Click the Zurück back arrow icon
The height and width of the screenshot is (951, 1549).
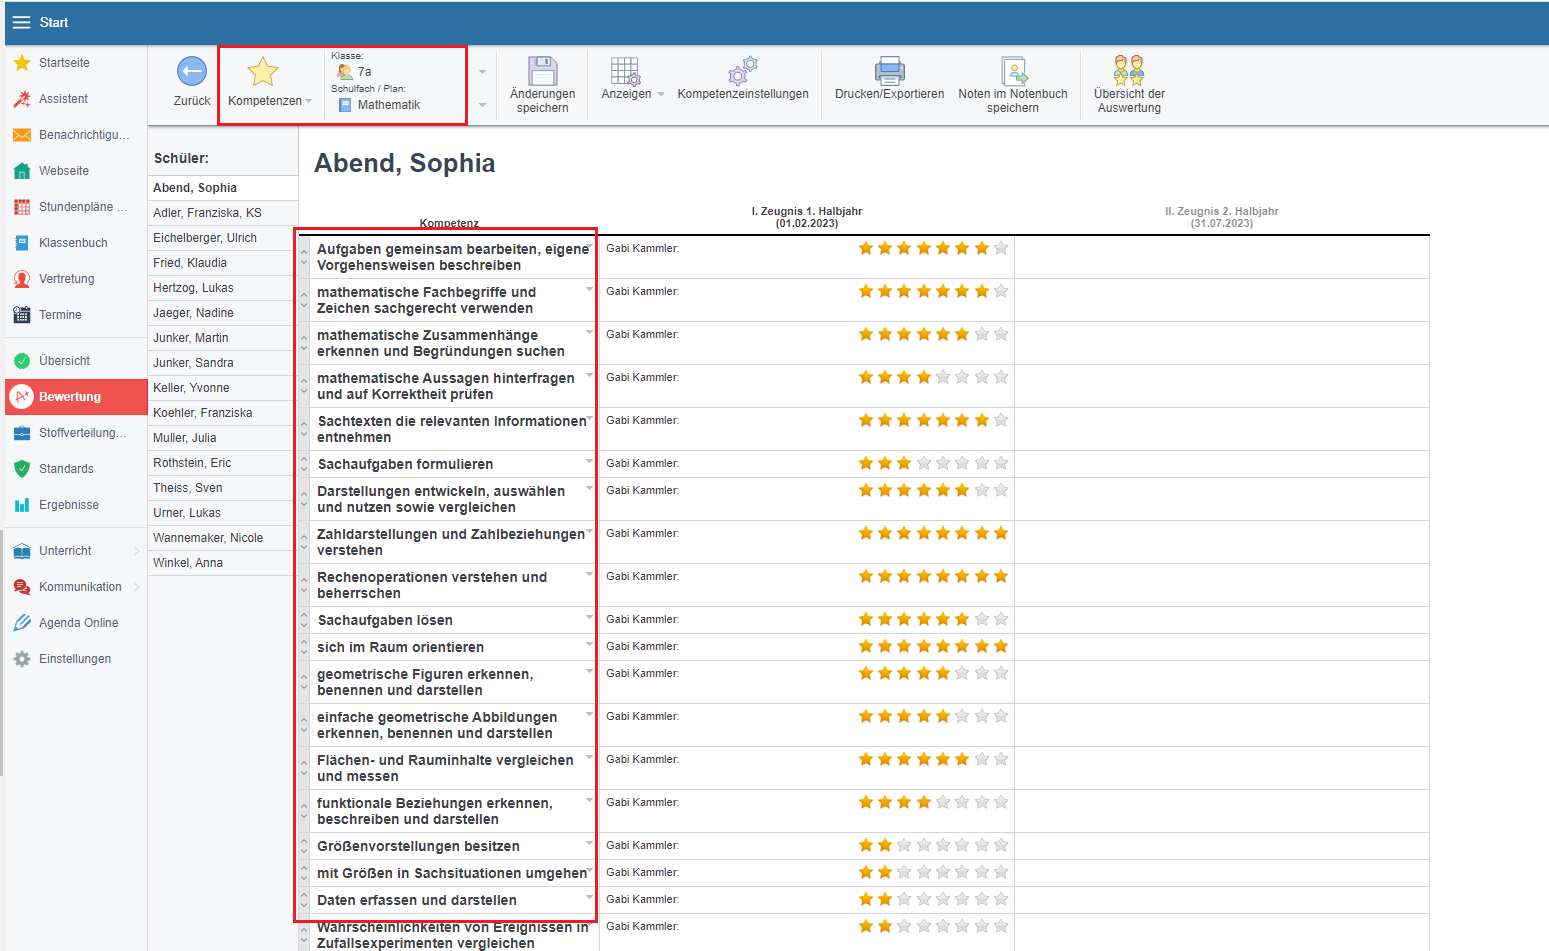(x=191, y=72)
